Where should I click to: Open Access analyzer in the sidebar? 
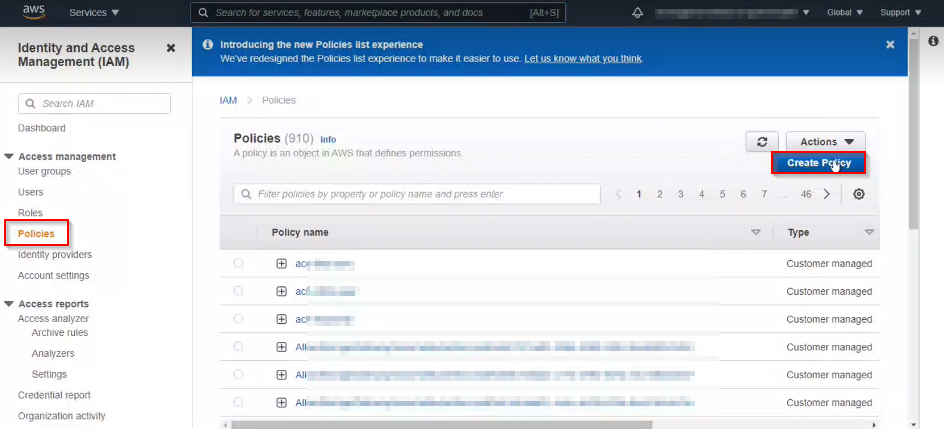tap(53, 318)
